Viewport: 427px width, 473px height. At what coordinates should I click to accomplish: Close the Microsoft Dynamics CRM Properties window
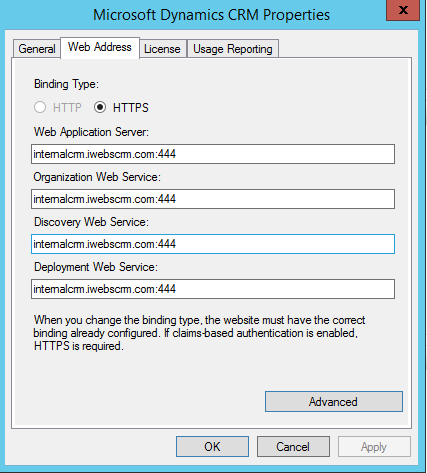click(x=403, y=10)
